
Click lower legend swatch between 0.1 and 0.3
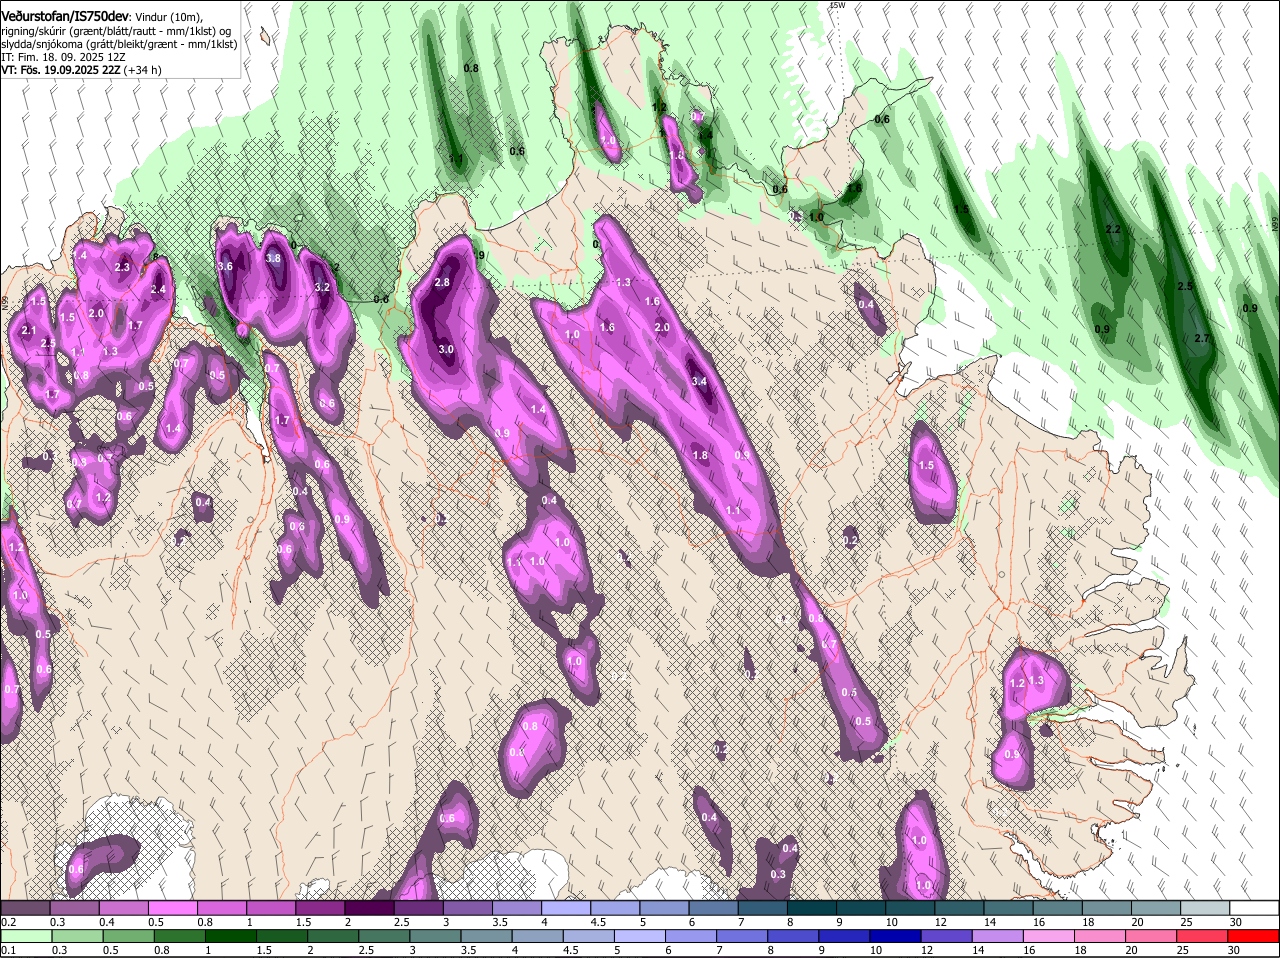tap(25, 935)
